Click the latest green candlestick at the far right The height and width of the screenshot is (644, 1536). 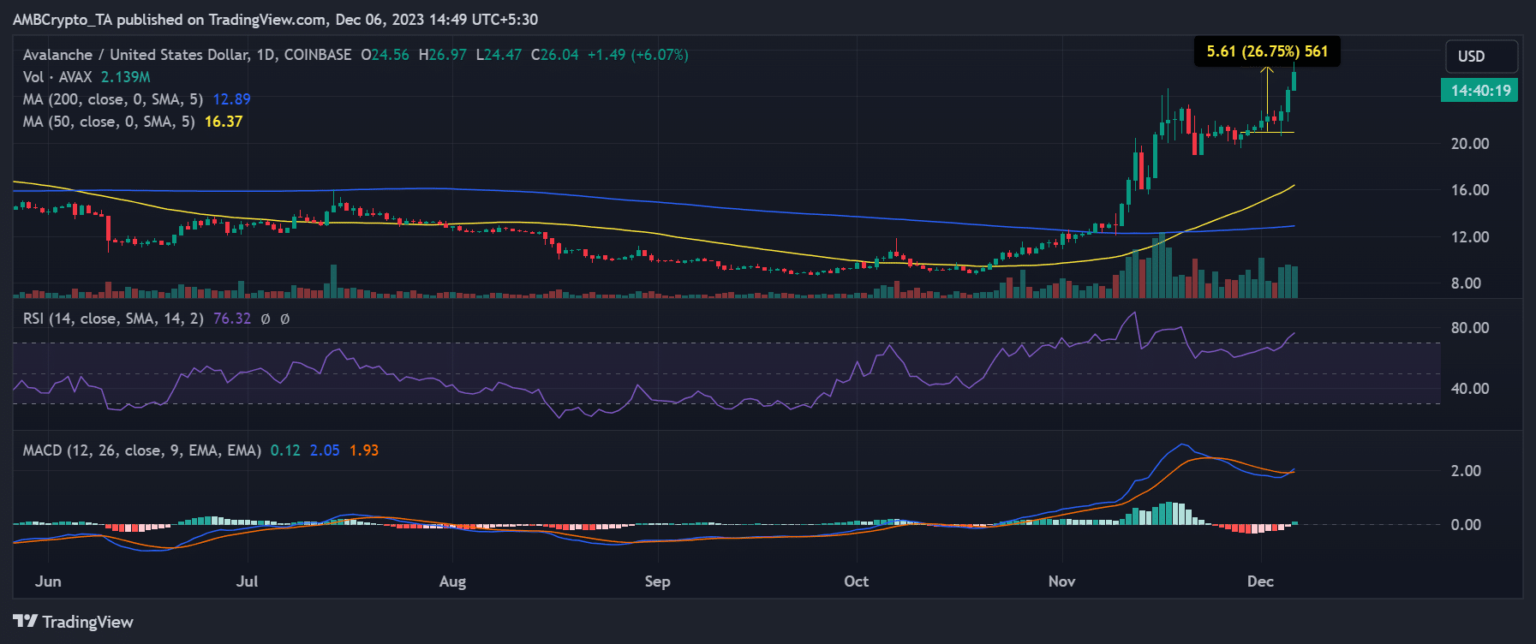(x=1295, y=75)
